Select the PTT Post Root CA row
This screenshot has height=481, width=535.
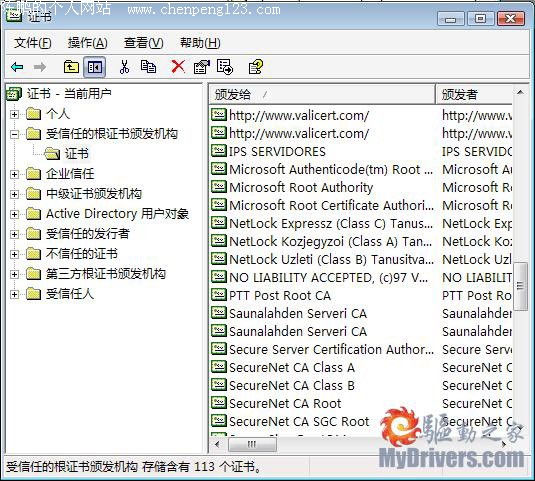(x=361, y=295)
